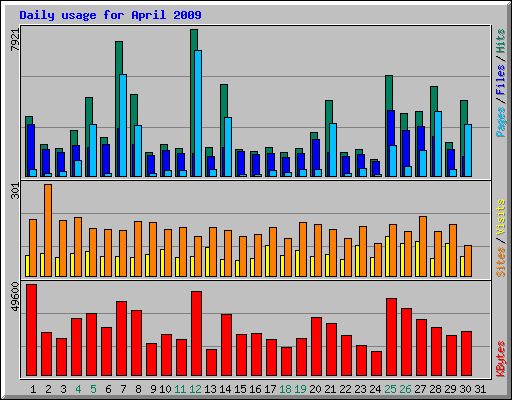The width and height of the screenshot is (512, 400).
Task: Click day 21 on the x-axis
Action: pyautogui.click(x=330, y=389)
